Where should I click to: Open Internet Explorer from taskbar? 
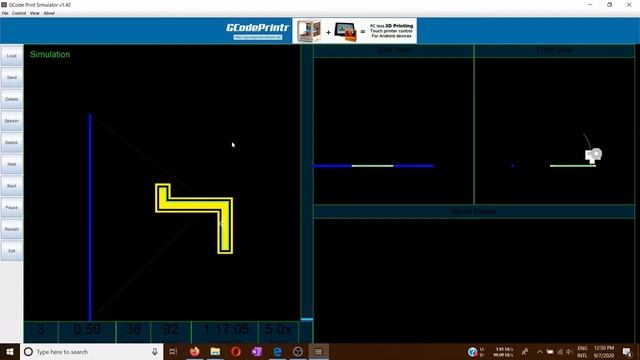[x=278, y=351]
